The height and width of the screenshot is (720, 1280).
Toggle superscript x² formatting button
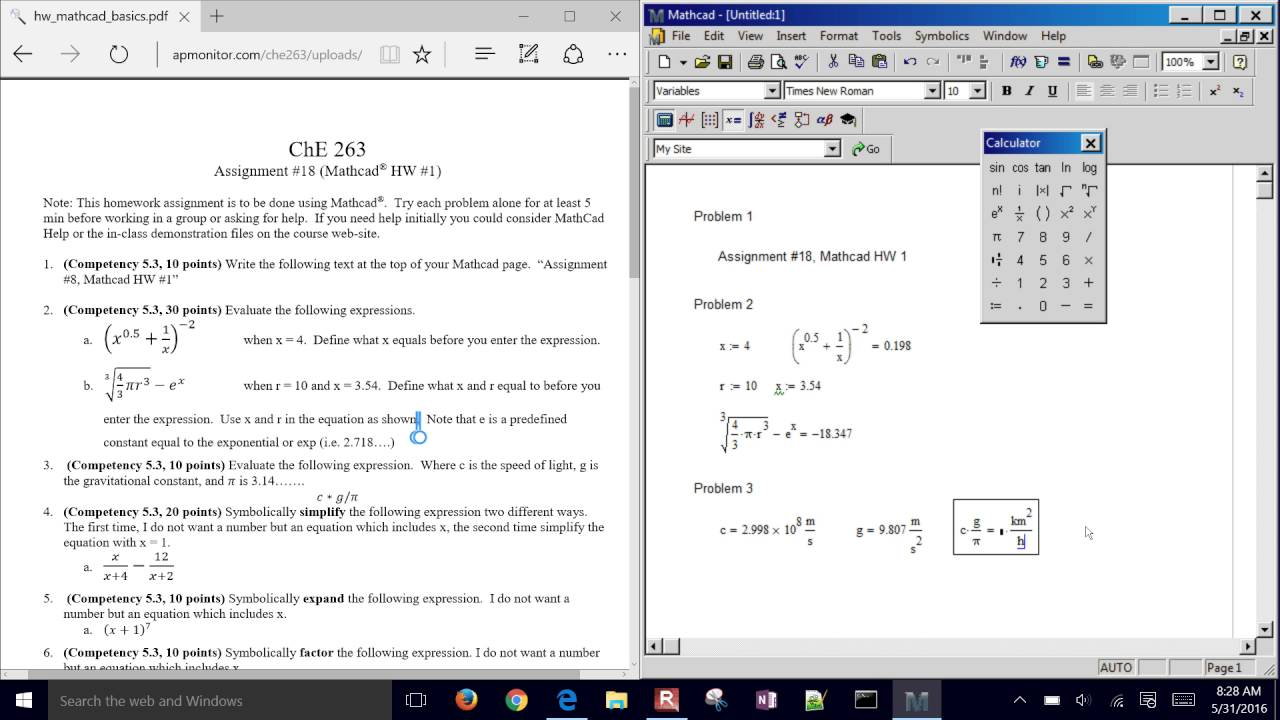(1215, 91)
